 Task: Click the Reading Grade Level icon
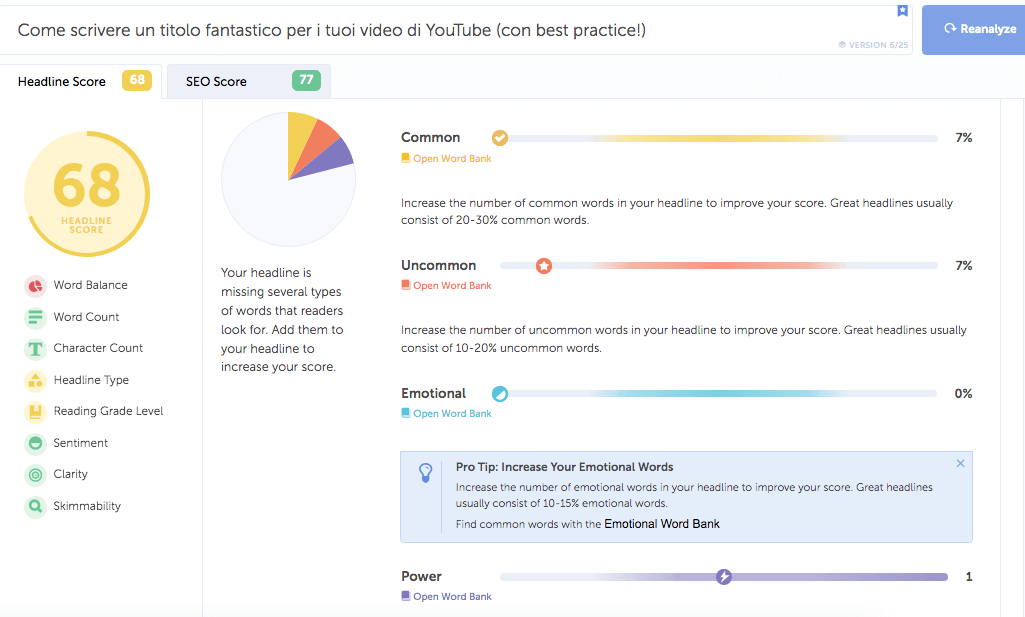pyautogui.click(x=36, y=412)
